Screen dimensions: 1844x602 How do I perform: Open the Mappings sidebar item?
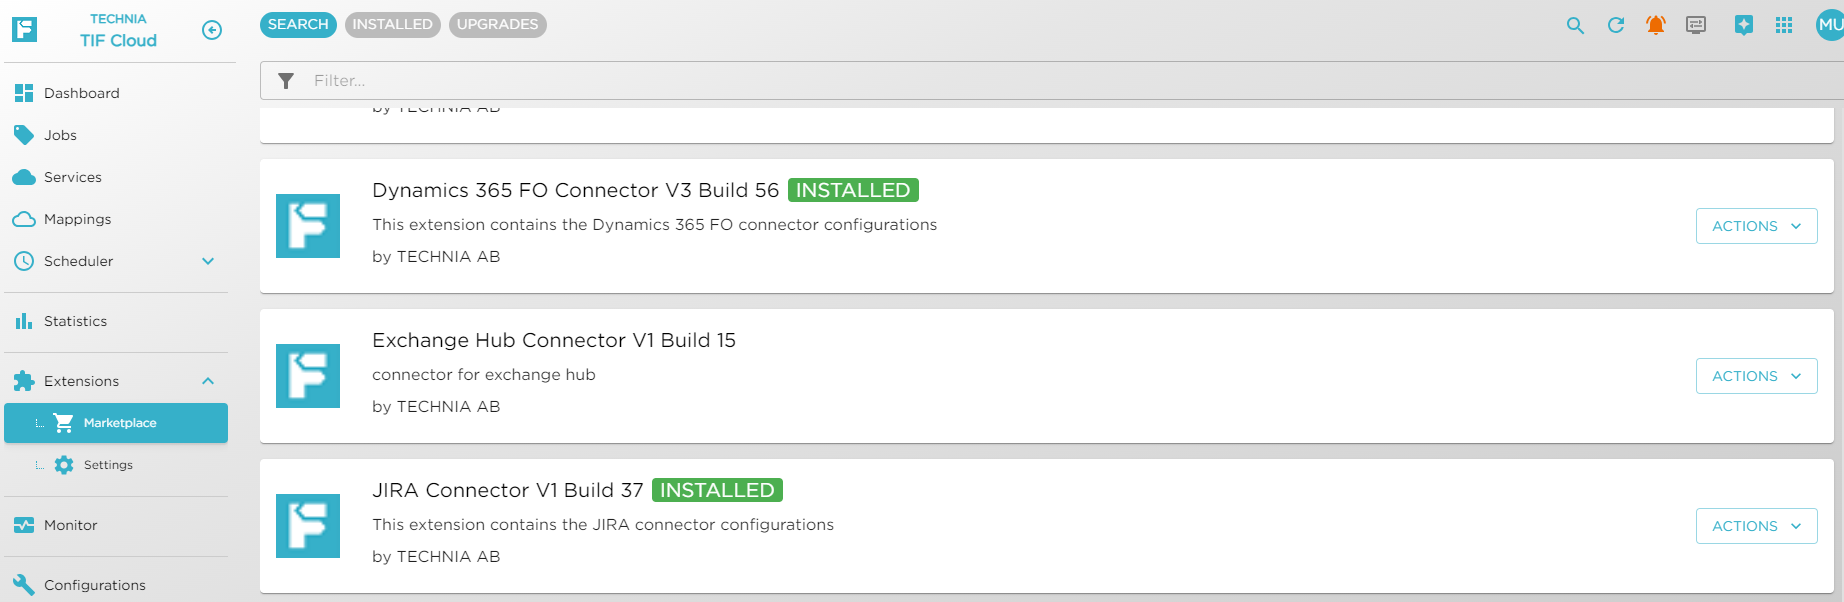[x=77, y=219]
